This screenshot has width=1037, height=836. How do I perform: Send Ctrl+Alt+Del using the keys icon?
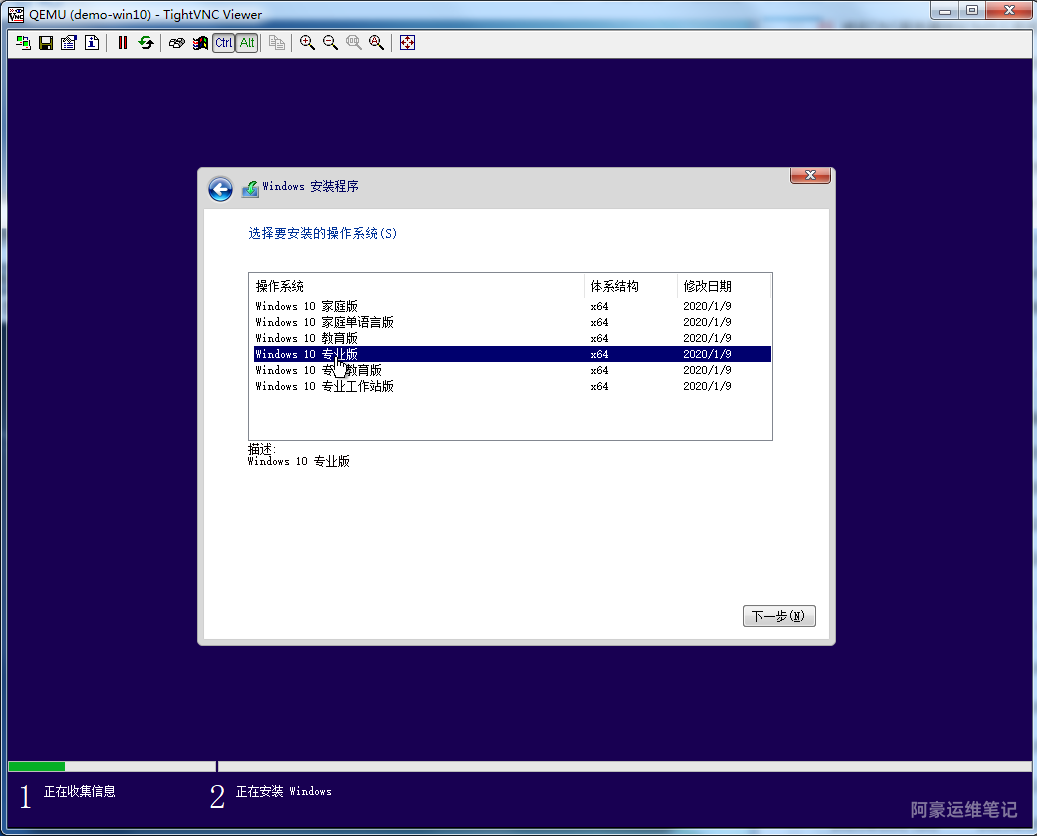click(177, 43)
